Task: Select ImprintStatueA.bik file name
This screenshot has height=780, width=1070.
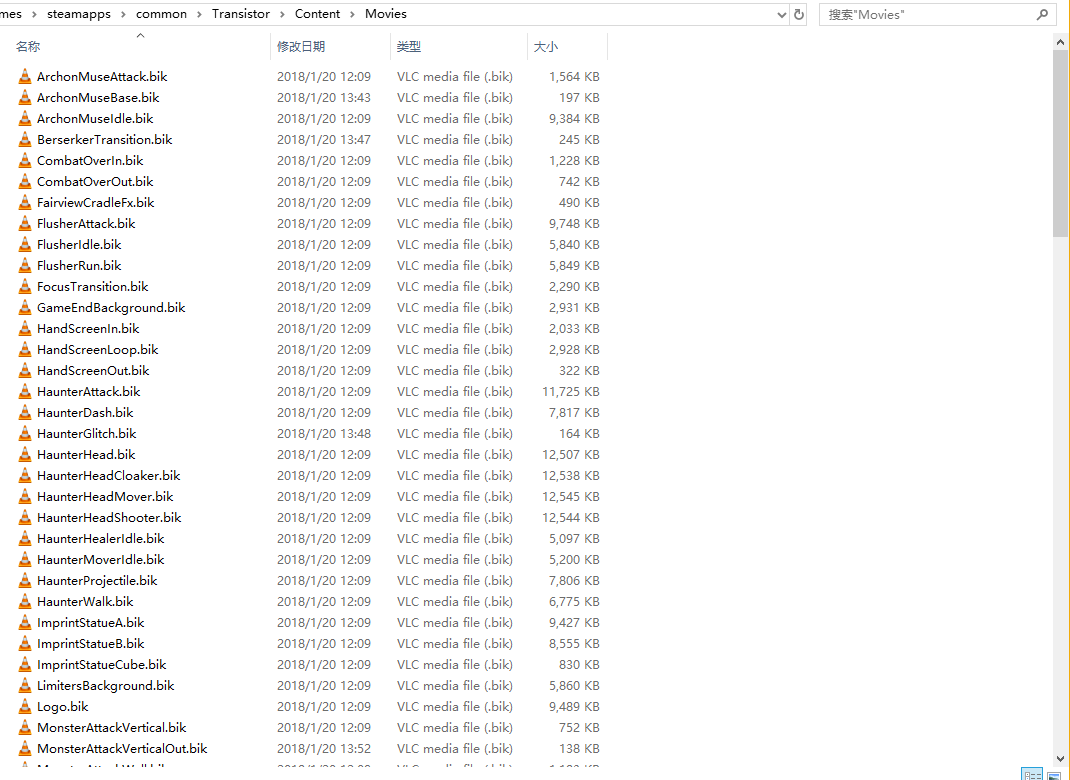Action: 90,623
